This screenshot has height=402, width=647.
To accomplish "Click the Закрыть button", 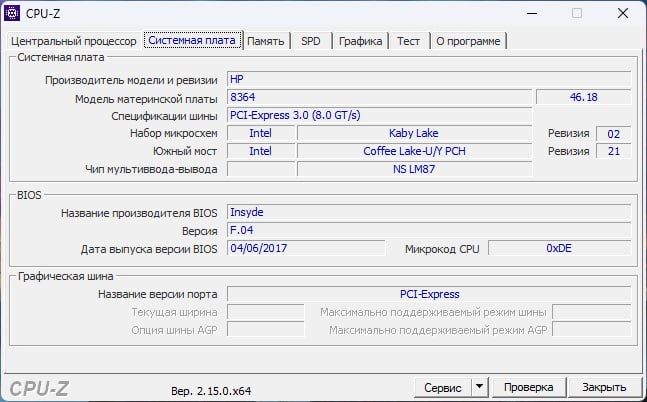I will (604, 388).
